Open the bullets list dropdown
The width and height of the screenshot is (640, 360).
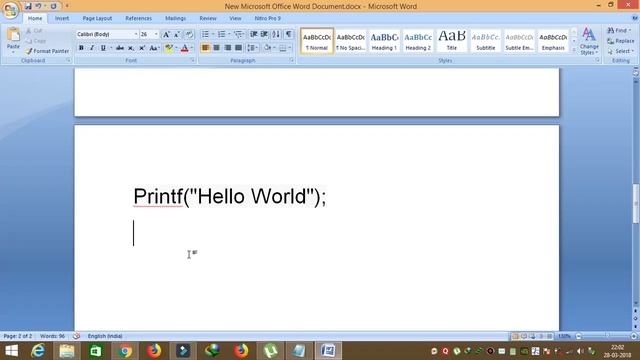pos(213,34)
